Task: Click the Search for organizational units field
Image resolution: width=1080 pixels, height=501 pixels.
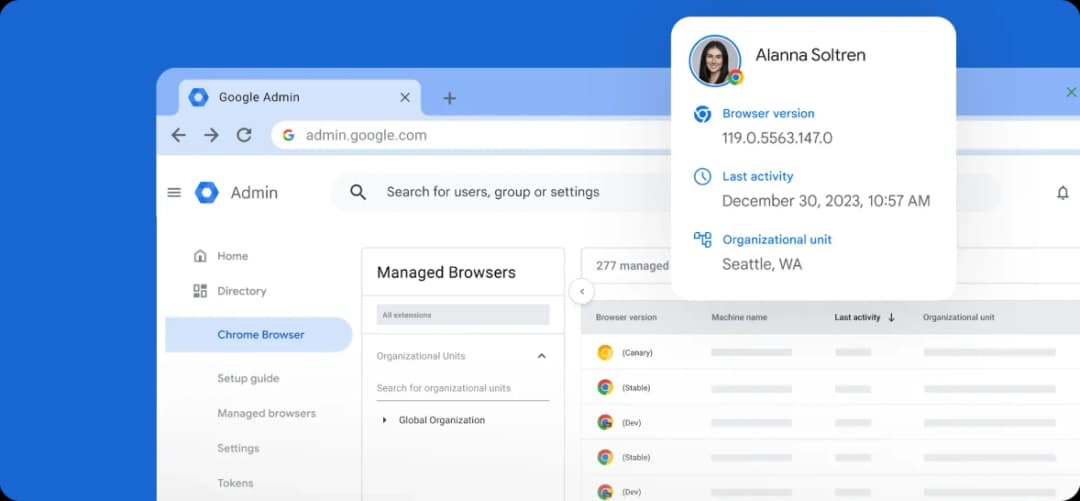Action: (x=462, y=388)
